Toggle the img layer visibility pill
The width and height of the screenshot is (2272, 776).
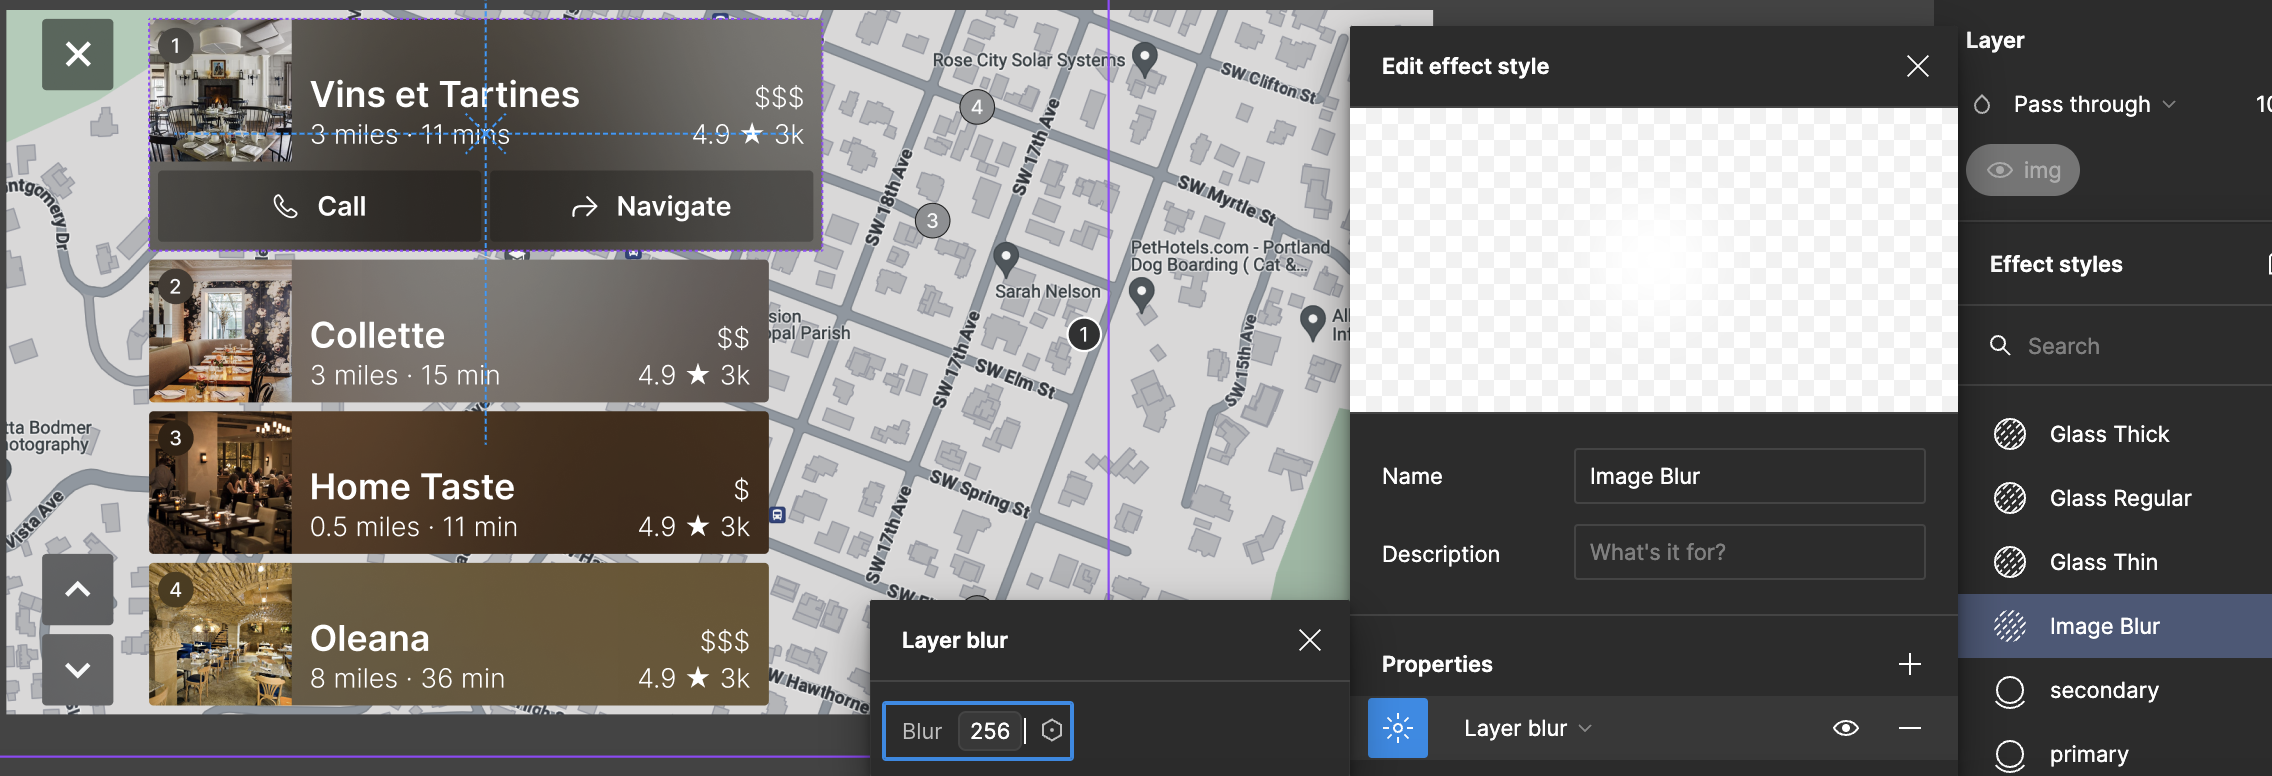[2023, 170]
